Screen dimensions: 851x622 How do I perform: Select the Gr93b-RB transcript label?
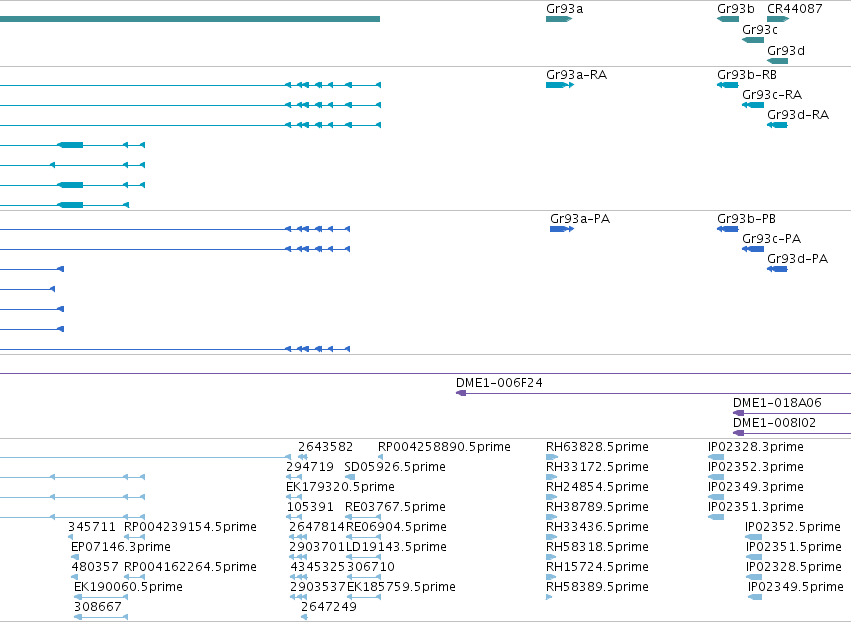[x=747, y=75]
